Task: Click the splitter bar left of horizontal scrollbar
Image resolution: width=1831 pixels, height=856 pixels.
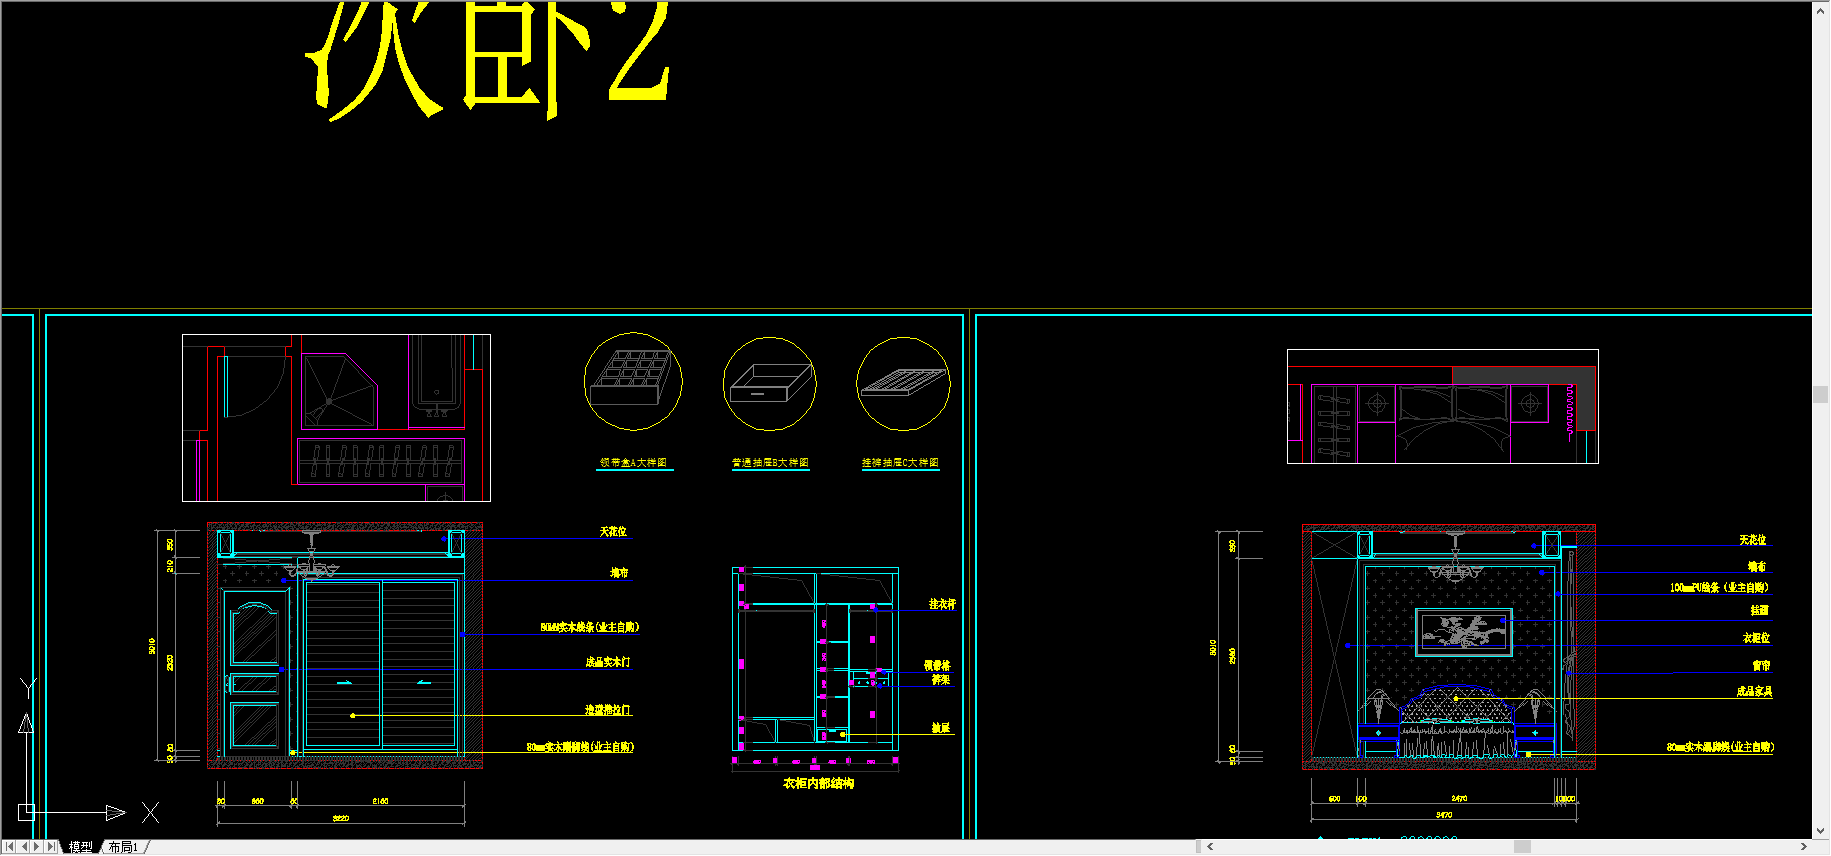Action: (1198, 847)
